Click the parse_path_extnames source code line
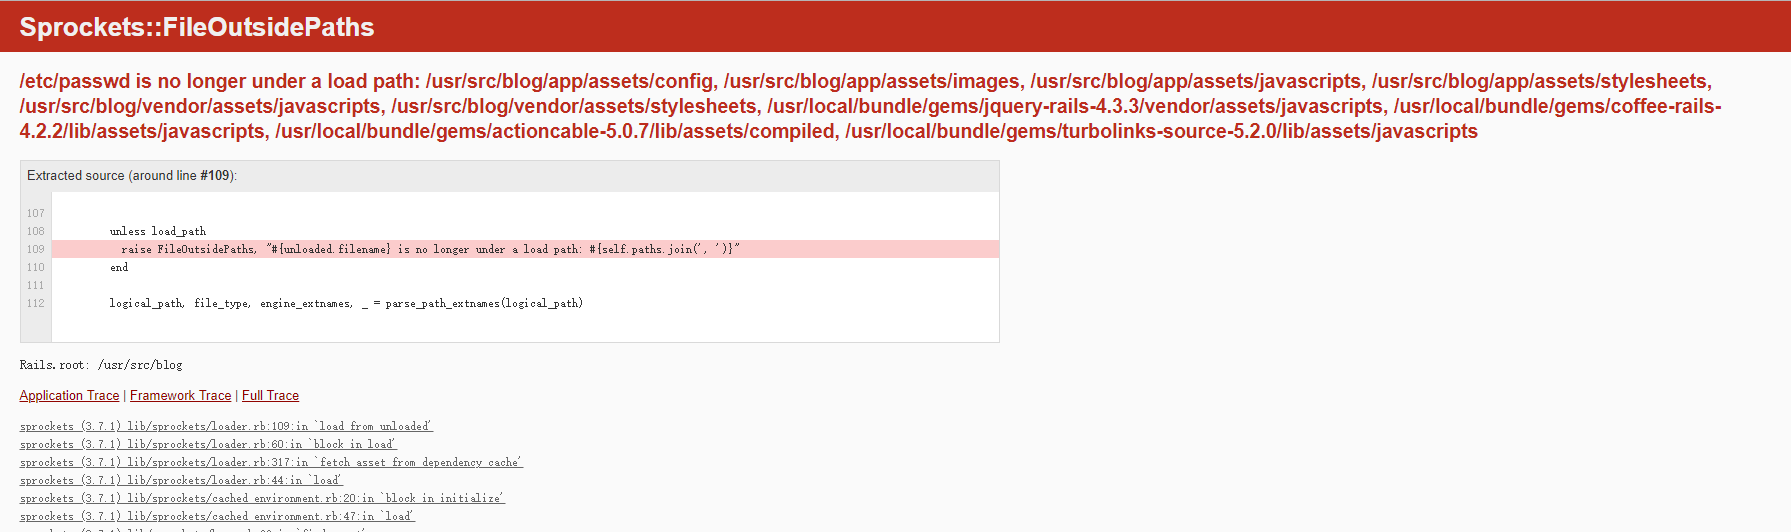The width and height of the screenshot is (1791, 532). click(346, 303)
